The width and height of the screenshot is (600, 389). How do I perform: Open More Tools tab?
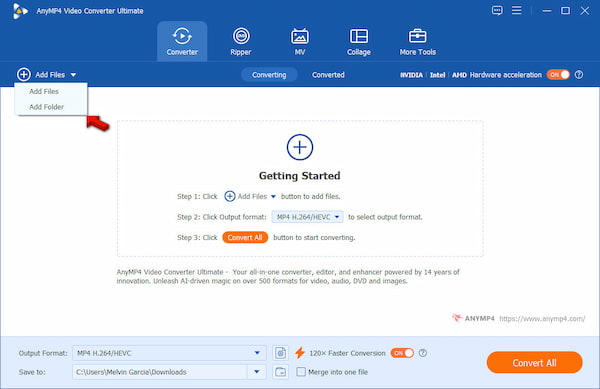click(417, 41)
